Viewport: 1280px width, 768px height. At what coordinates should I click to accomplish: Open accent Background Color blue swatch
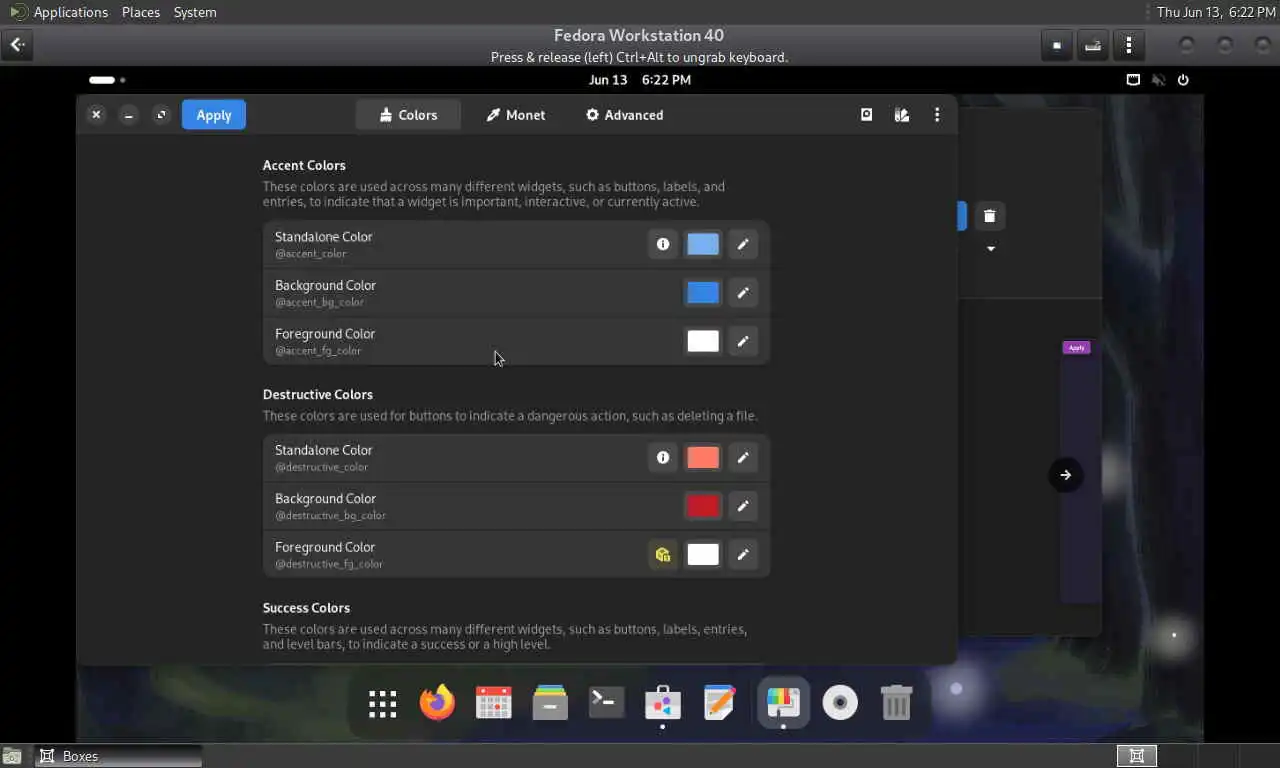(x=703, y=293)
